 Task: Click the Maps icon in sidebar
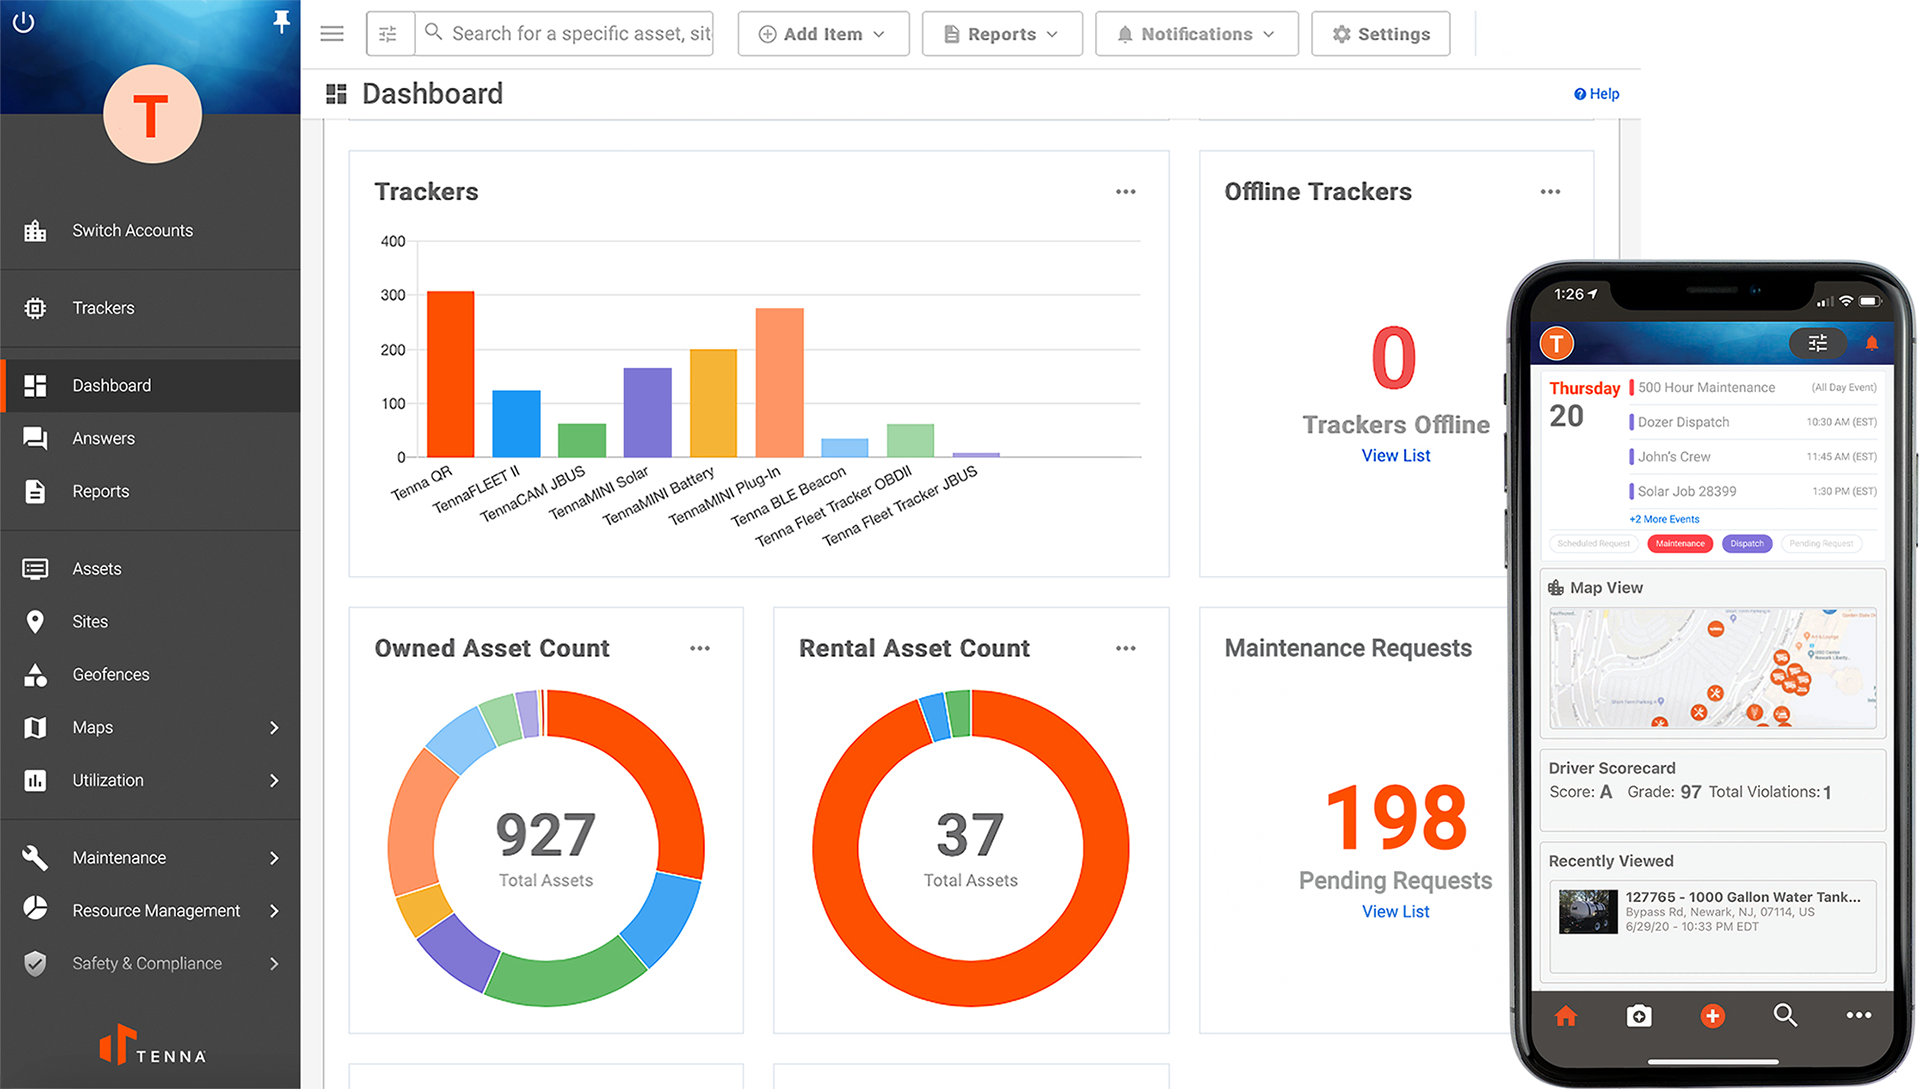(35, 728)
